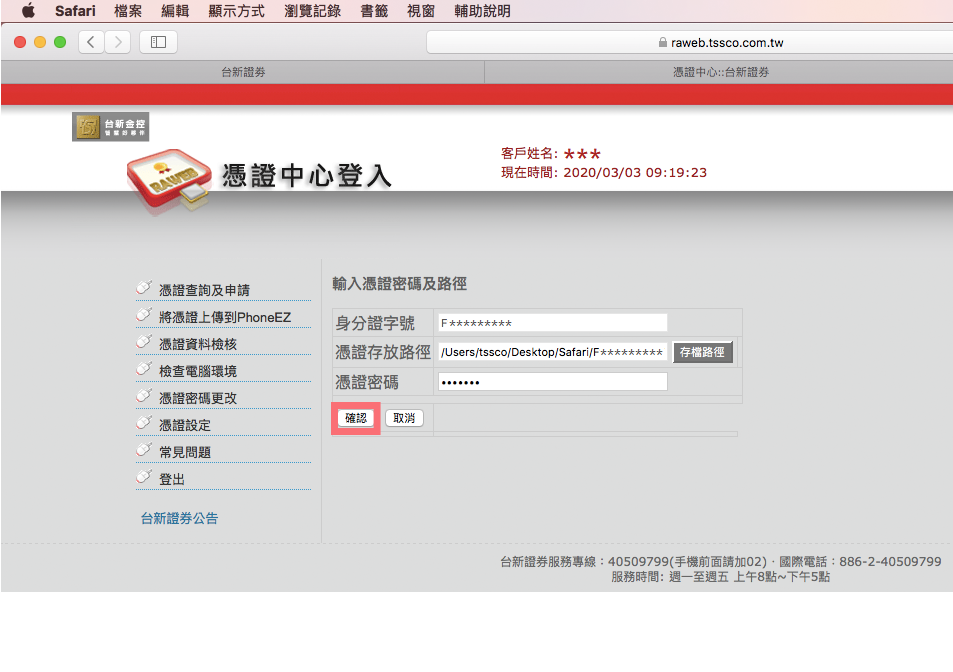Click the 身分證字號 label

[375, 323]
